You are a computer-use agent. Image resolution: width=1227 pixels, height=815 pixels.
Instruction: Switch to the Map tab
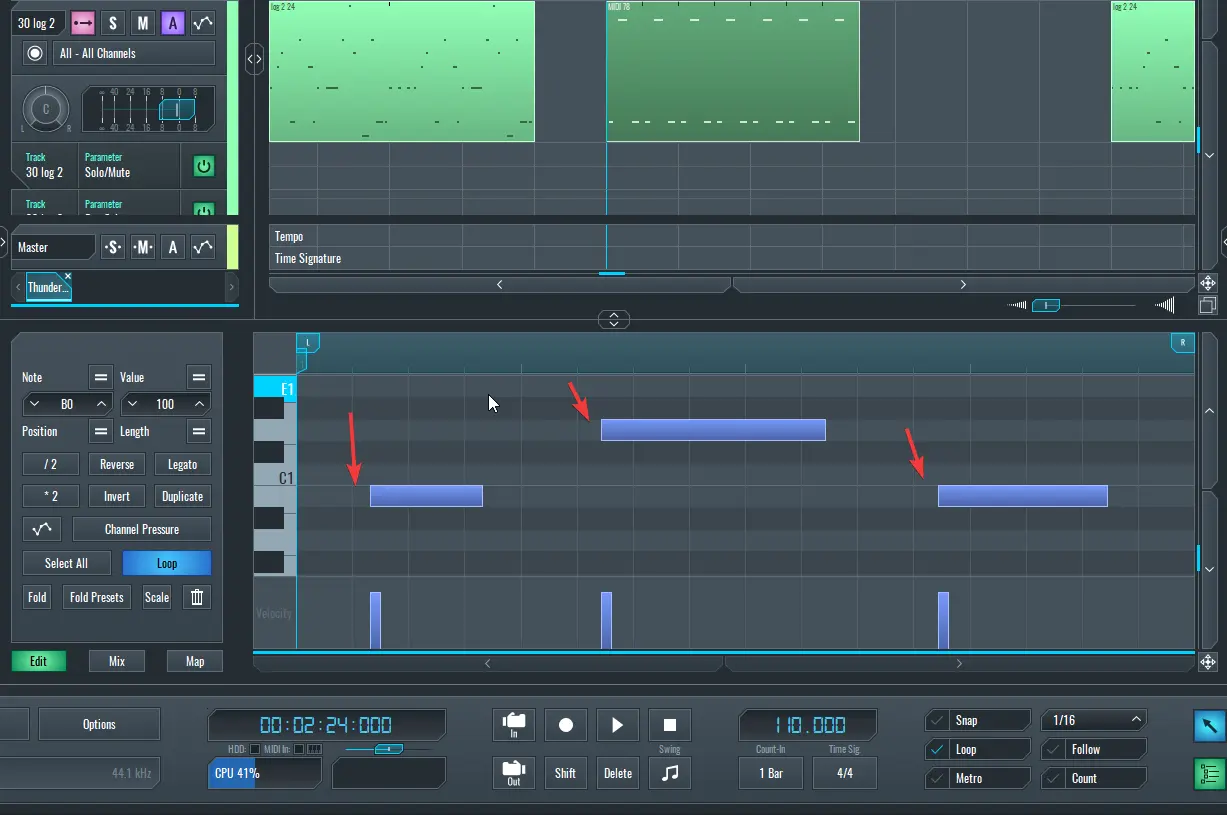pyautogui.click(x=195, y=661)
